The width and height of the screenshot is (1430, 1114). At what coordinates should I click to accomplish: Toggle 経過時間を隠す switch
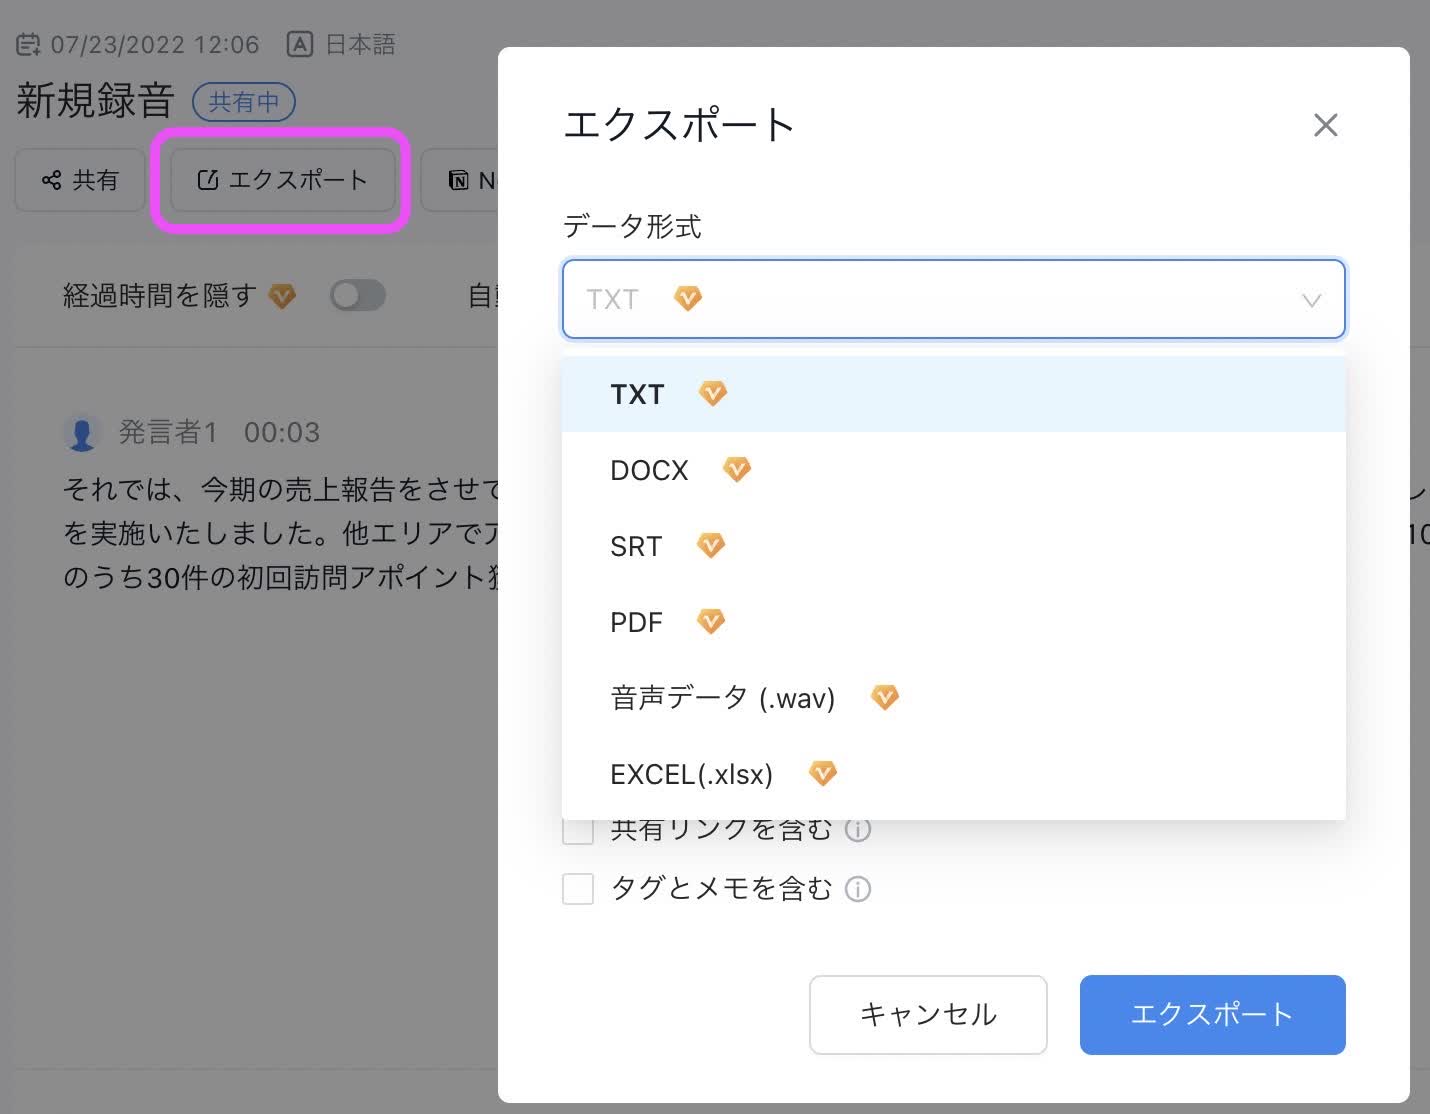(358, 295)
